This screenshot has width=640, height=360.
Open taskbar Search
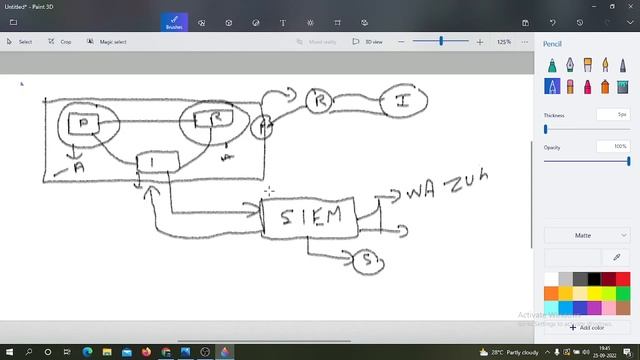[x=29, y=352]
